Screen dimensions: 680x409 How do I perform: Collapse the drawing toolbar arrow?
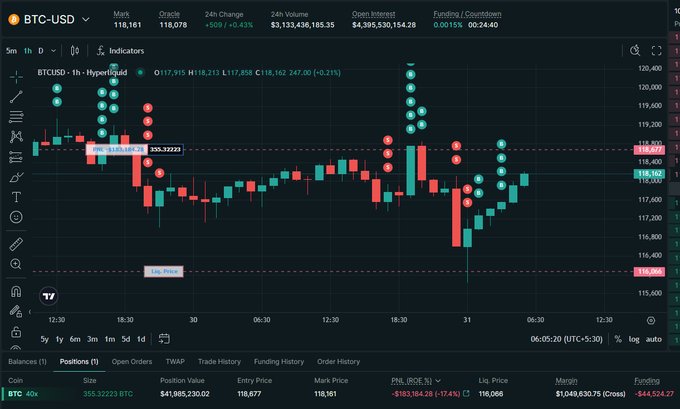29,311
